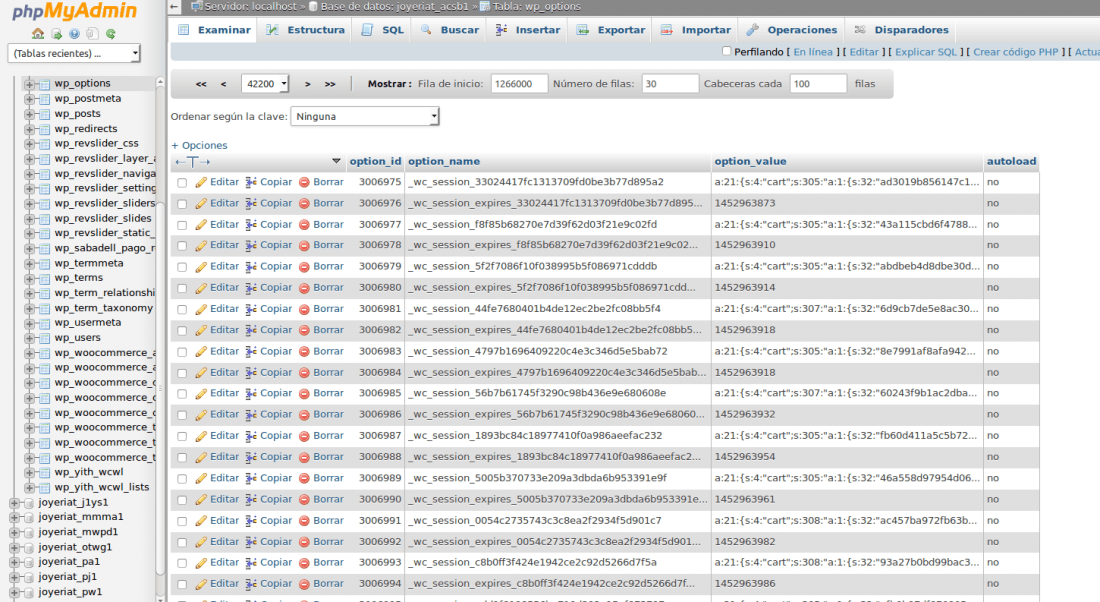
Task: Click the copy icon for row 3006976
Action: click(x=251, y=203)
